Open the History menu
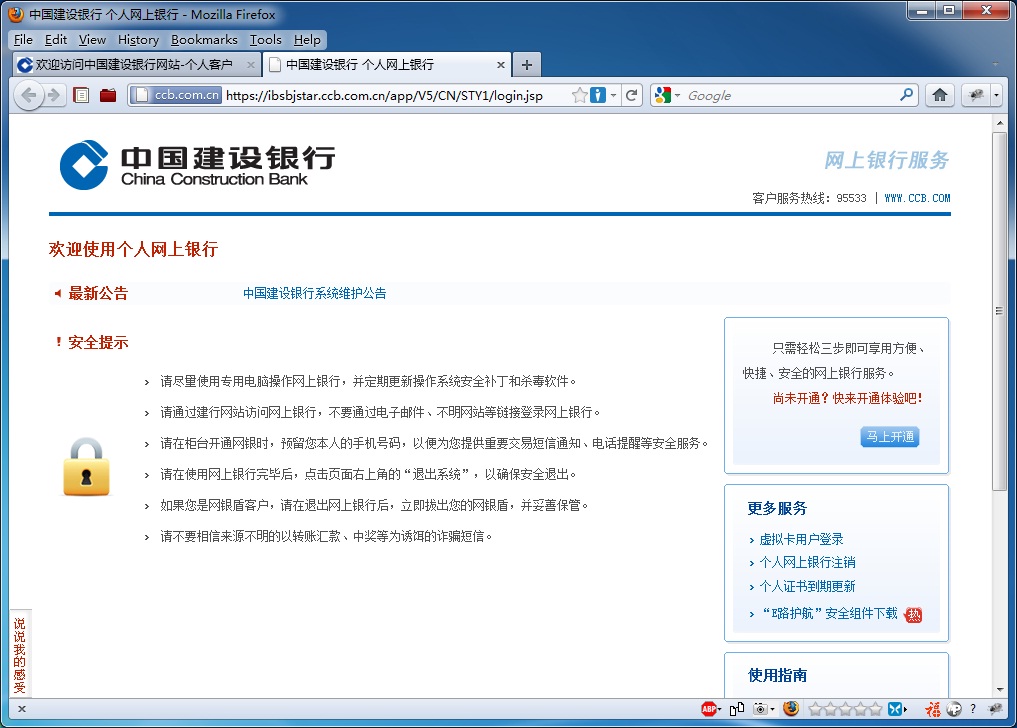 137,40
